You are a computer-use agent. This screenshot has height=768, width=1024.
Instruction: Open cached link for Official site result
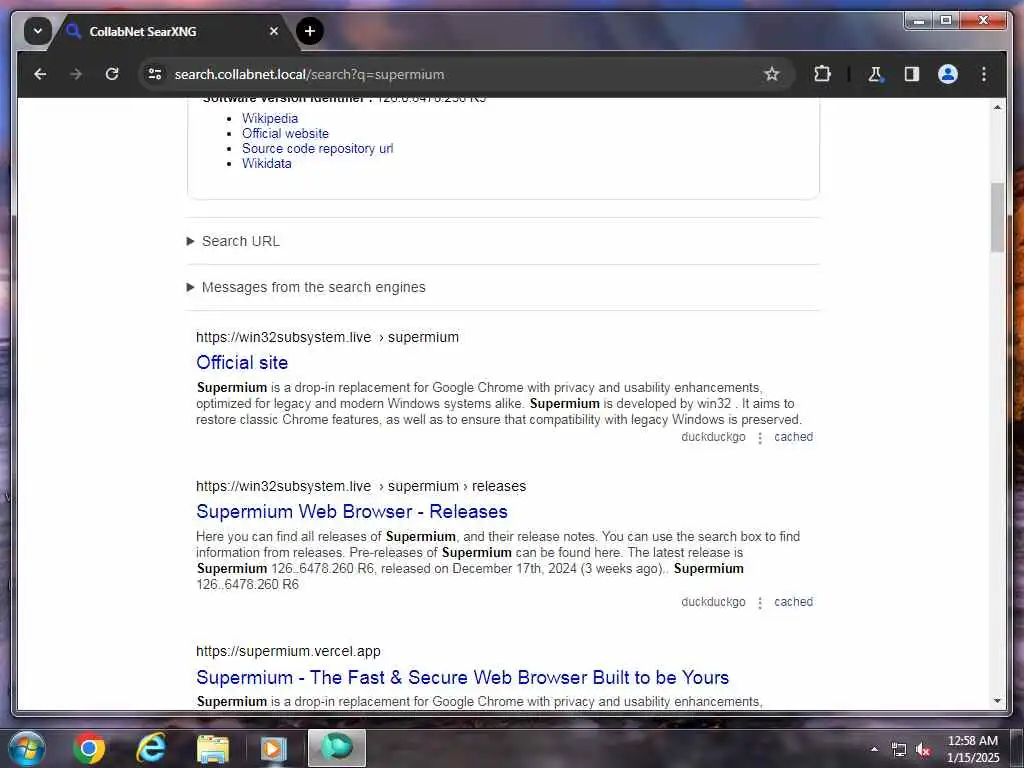793,437
